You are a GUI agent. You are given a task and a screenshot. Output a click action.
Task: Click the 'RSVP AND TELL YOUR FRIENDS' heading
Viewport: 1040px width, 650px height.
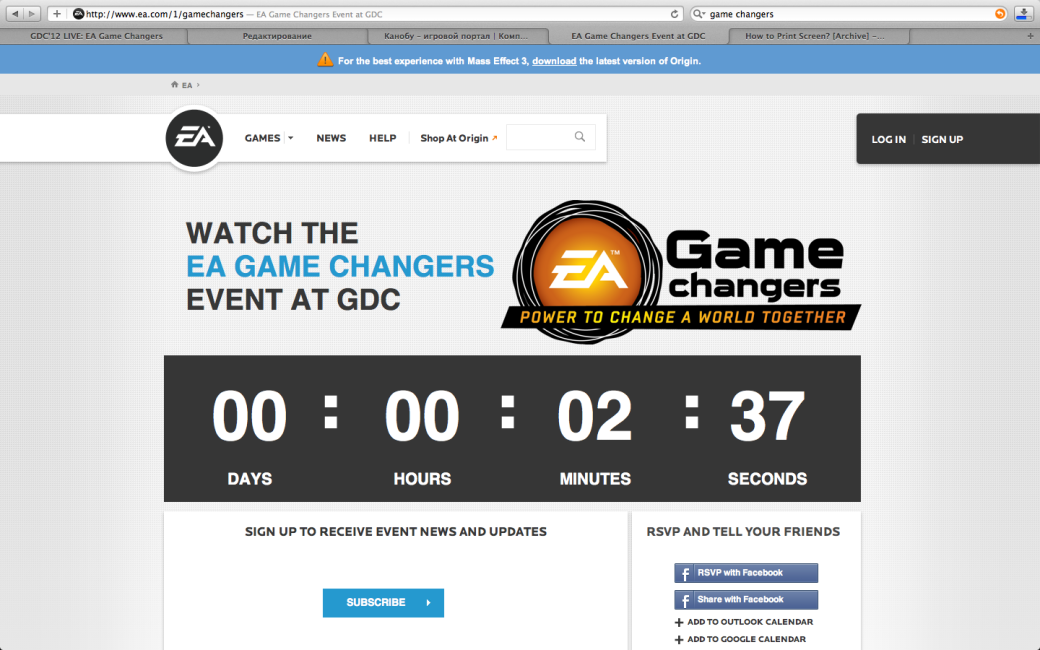pyautogui.click(x=744, y=531)
